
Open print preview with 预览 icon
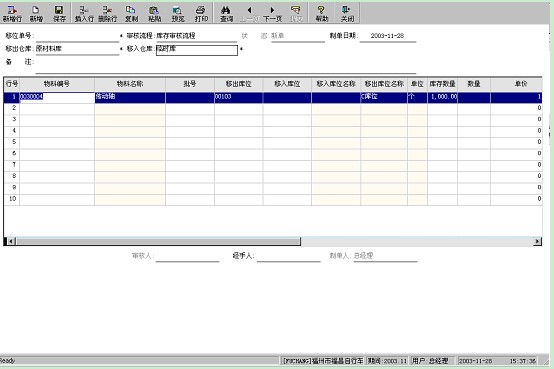[177, 13]
